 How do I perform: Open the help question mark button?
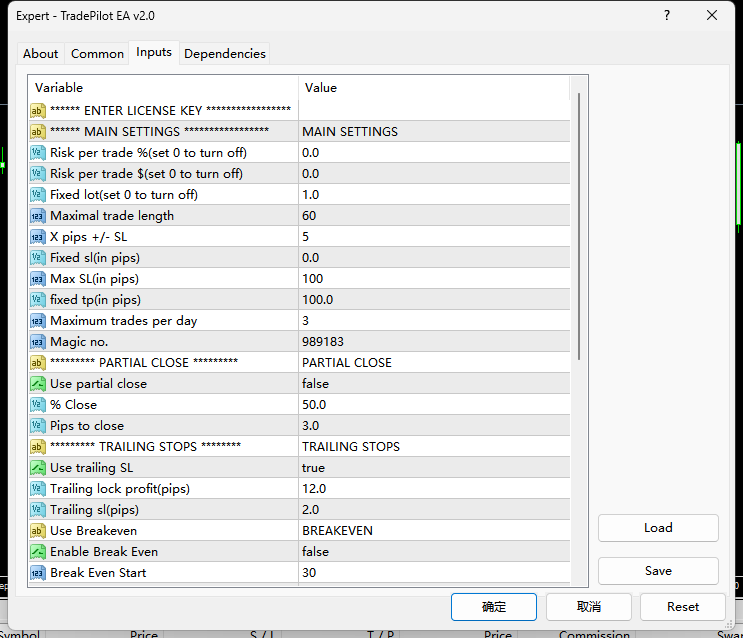coord(667,15)
